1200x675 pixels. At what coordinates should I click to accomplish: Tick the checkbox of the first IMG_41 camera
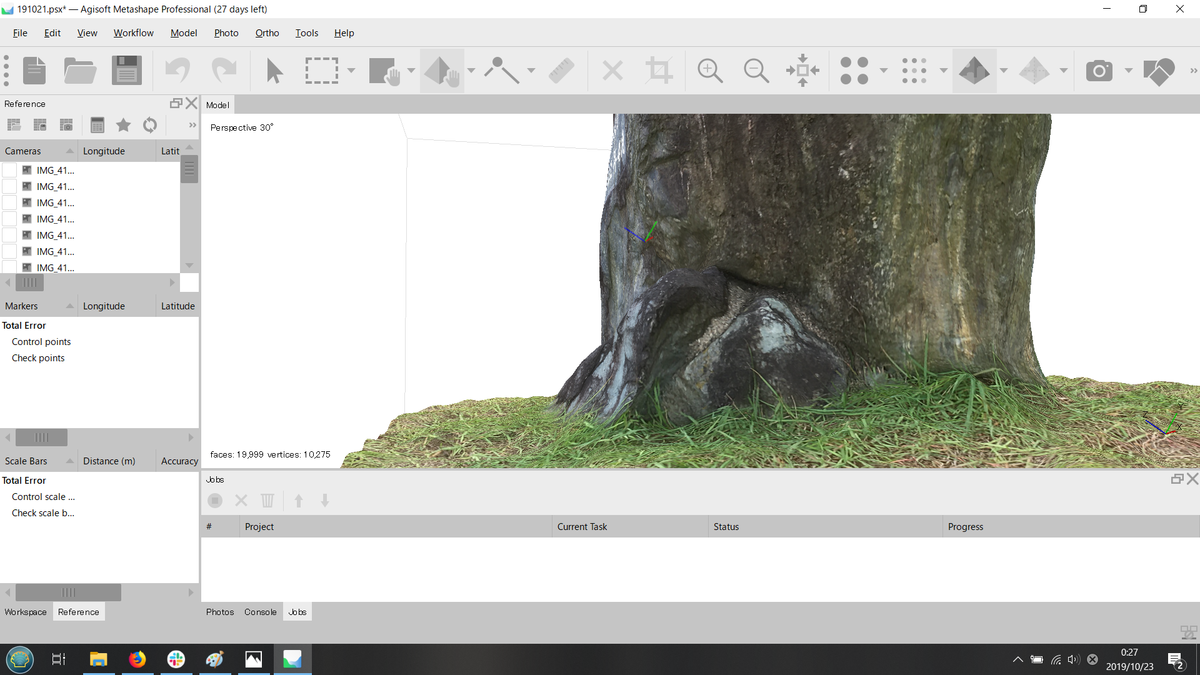point(9,171)
